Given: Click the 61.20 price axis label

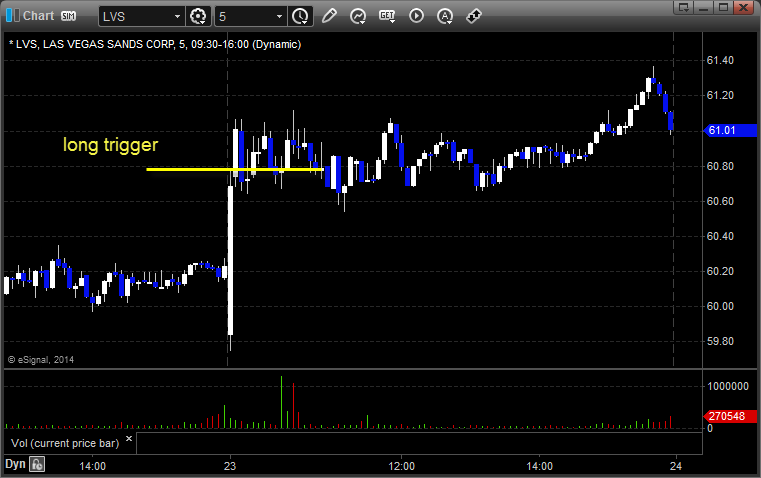Looking at the screenshot, I should tap(720, 95).
